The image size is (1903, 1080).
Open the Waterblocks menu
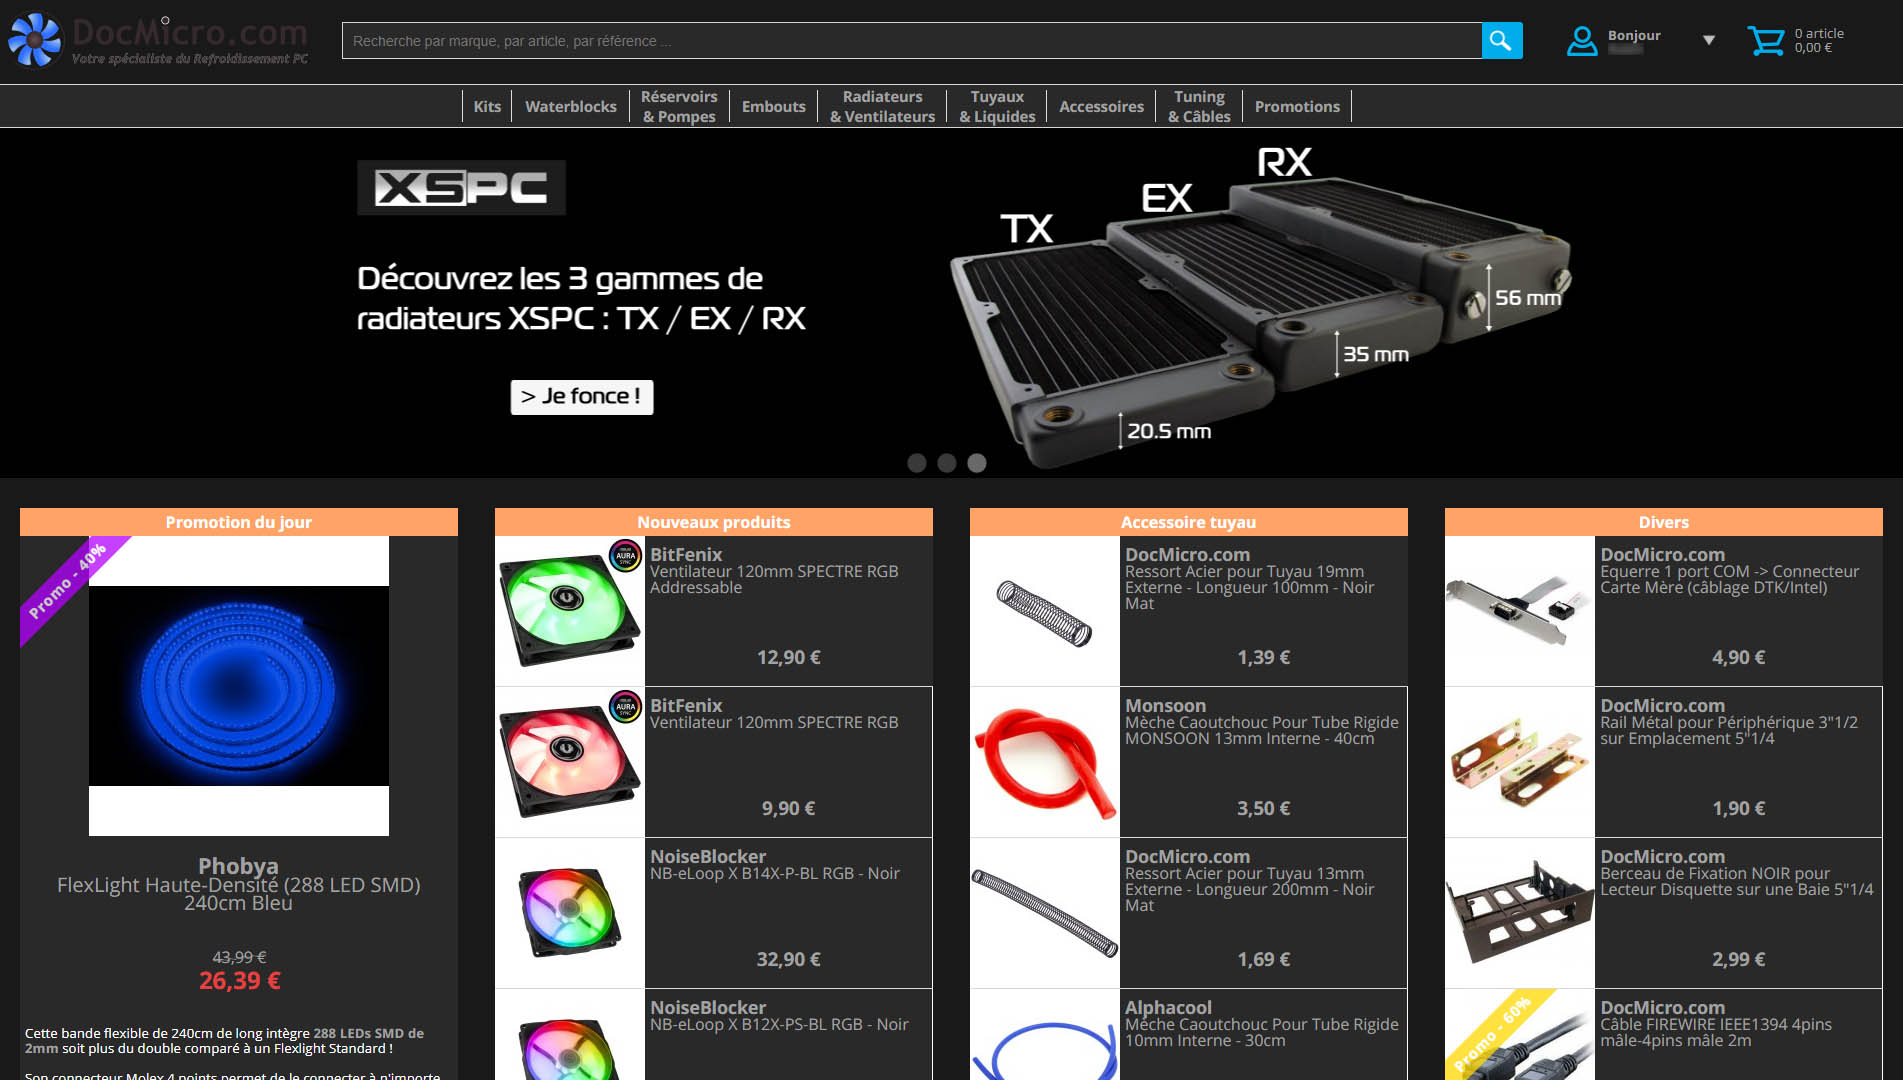[571, 107]
